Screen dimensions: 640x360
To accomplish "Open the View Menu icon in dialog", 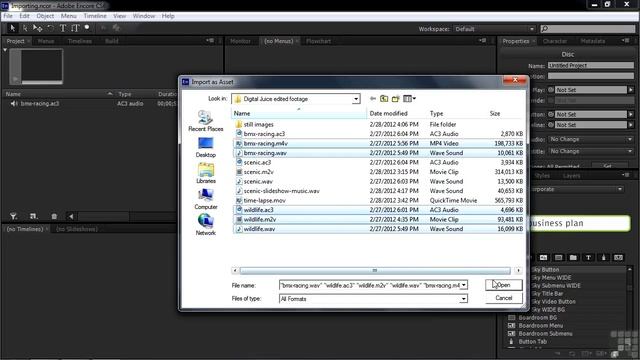I will point(409,99).
